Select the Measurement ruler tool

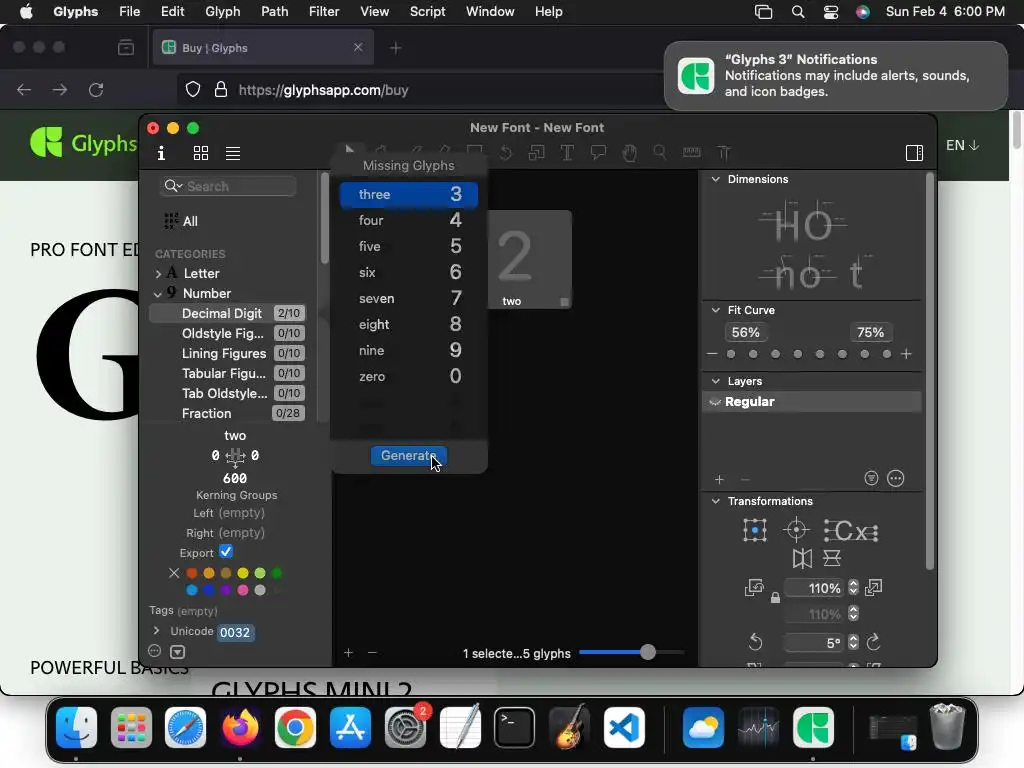pos(692,153)
